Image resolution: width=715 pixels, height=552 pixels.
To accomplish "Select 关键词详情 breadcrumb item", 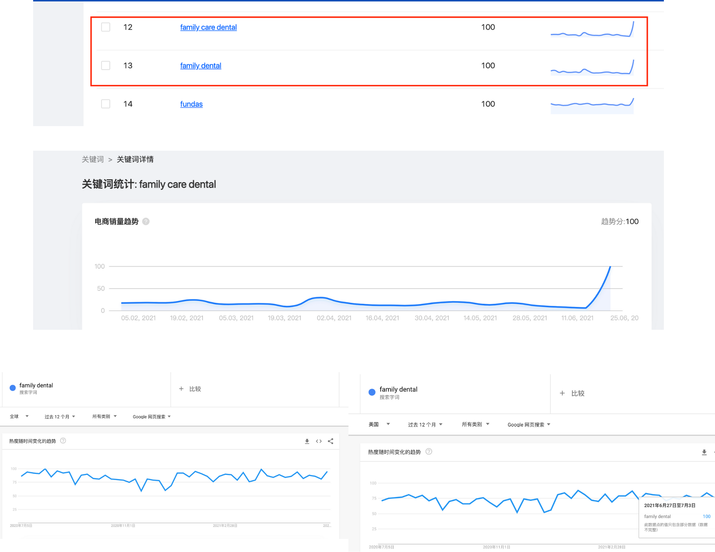I will pos(135,159).
